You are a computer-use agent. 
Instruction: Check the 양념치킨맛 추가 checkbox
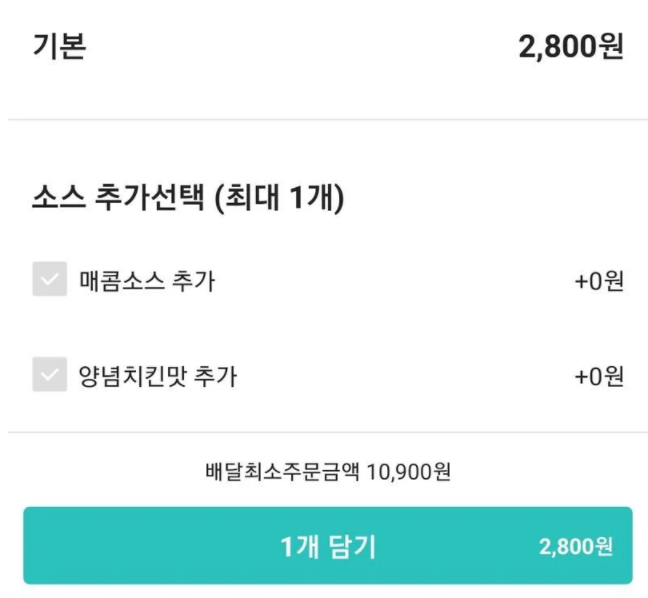point(49,375)
